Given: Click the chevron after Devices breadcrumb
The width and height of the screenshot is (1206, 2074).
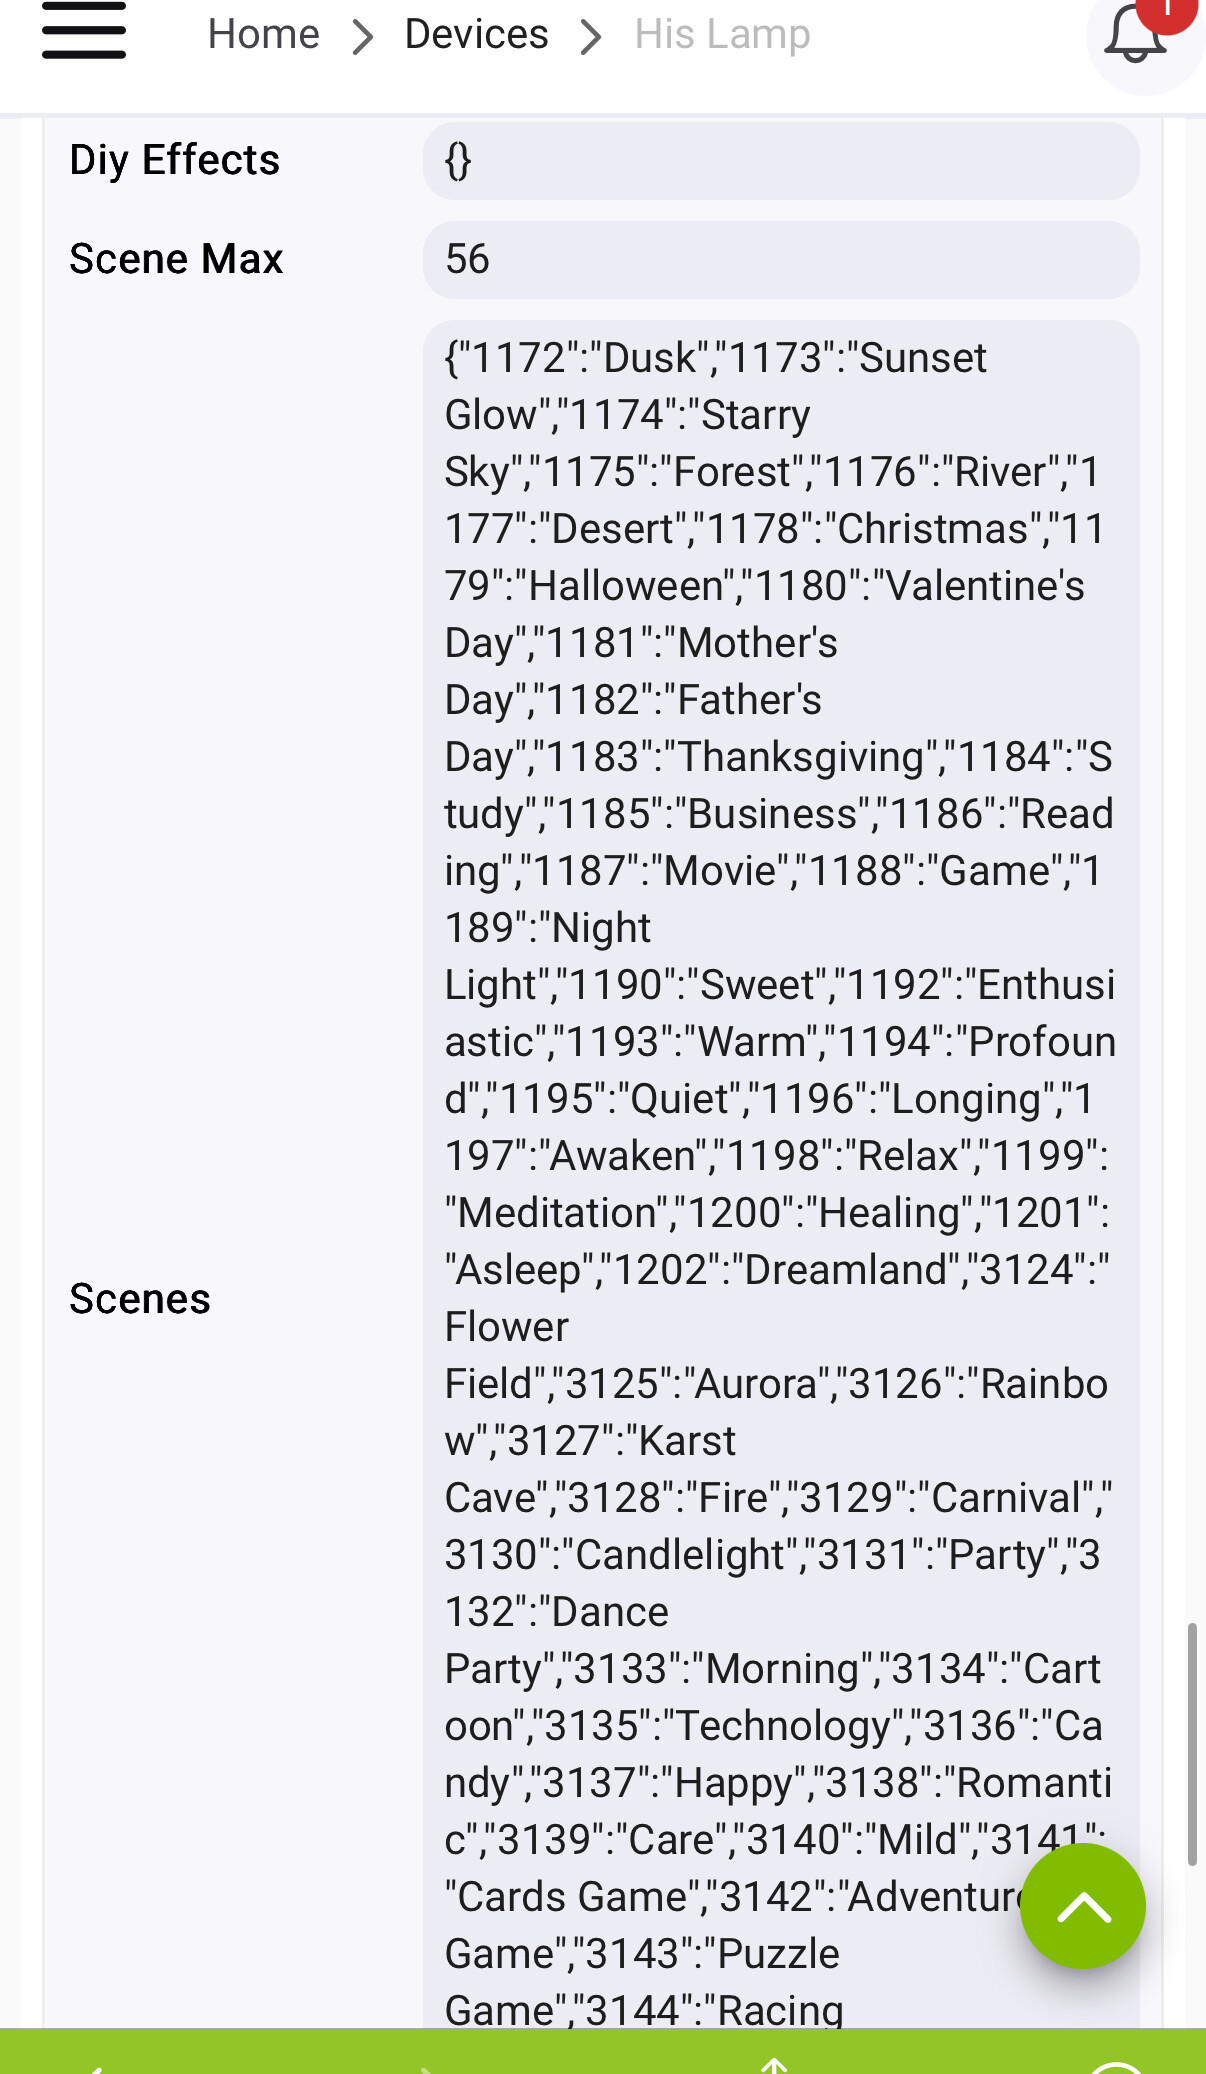Looking at the screenshot, I should click(592, 37).
